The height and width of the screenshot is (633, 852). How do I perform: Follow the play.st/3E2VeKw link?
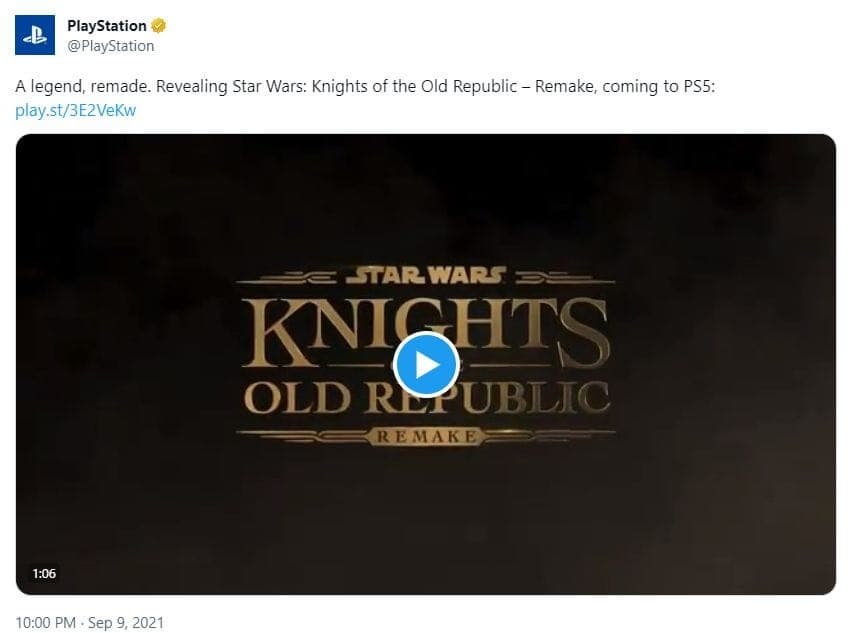(x=76, y=111)
